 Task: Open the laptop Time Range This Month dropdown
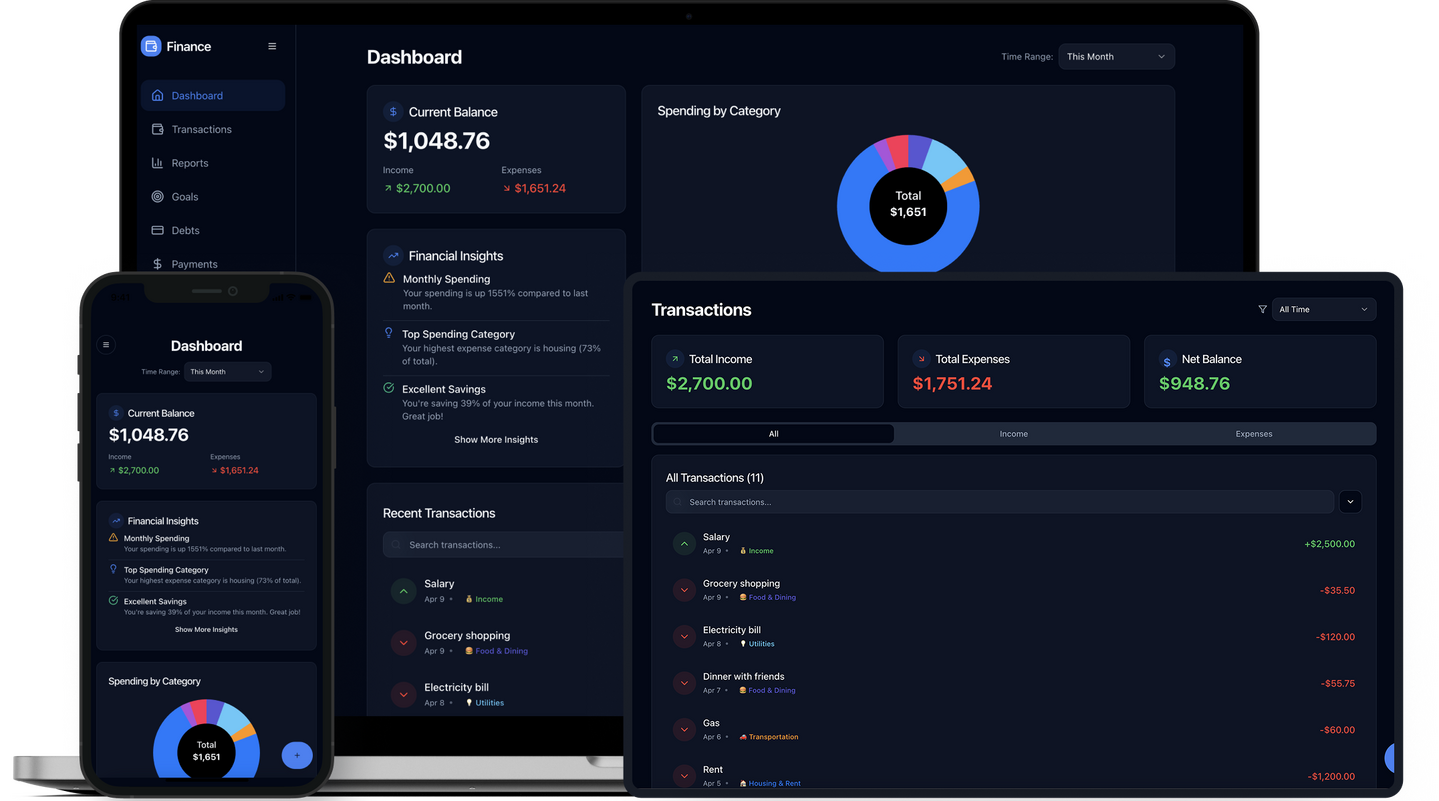tap(1116, 57)
